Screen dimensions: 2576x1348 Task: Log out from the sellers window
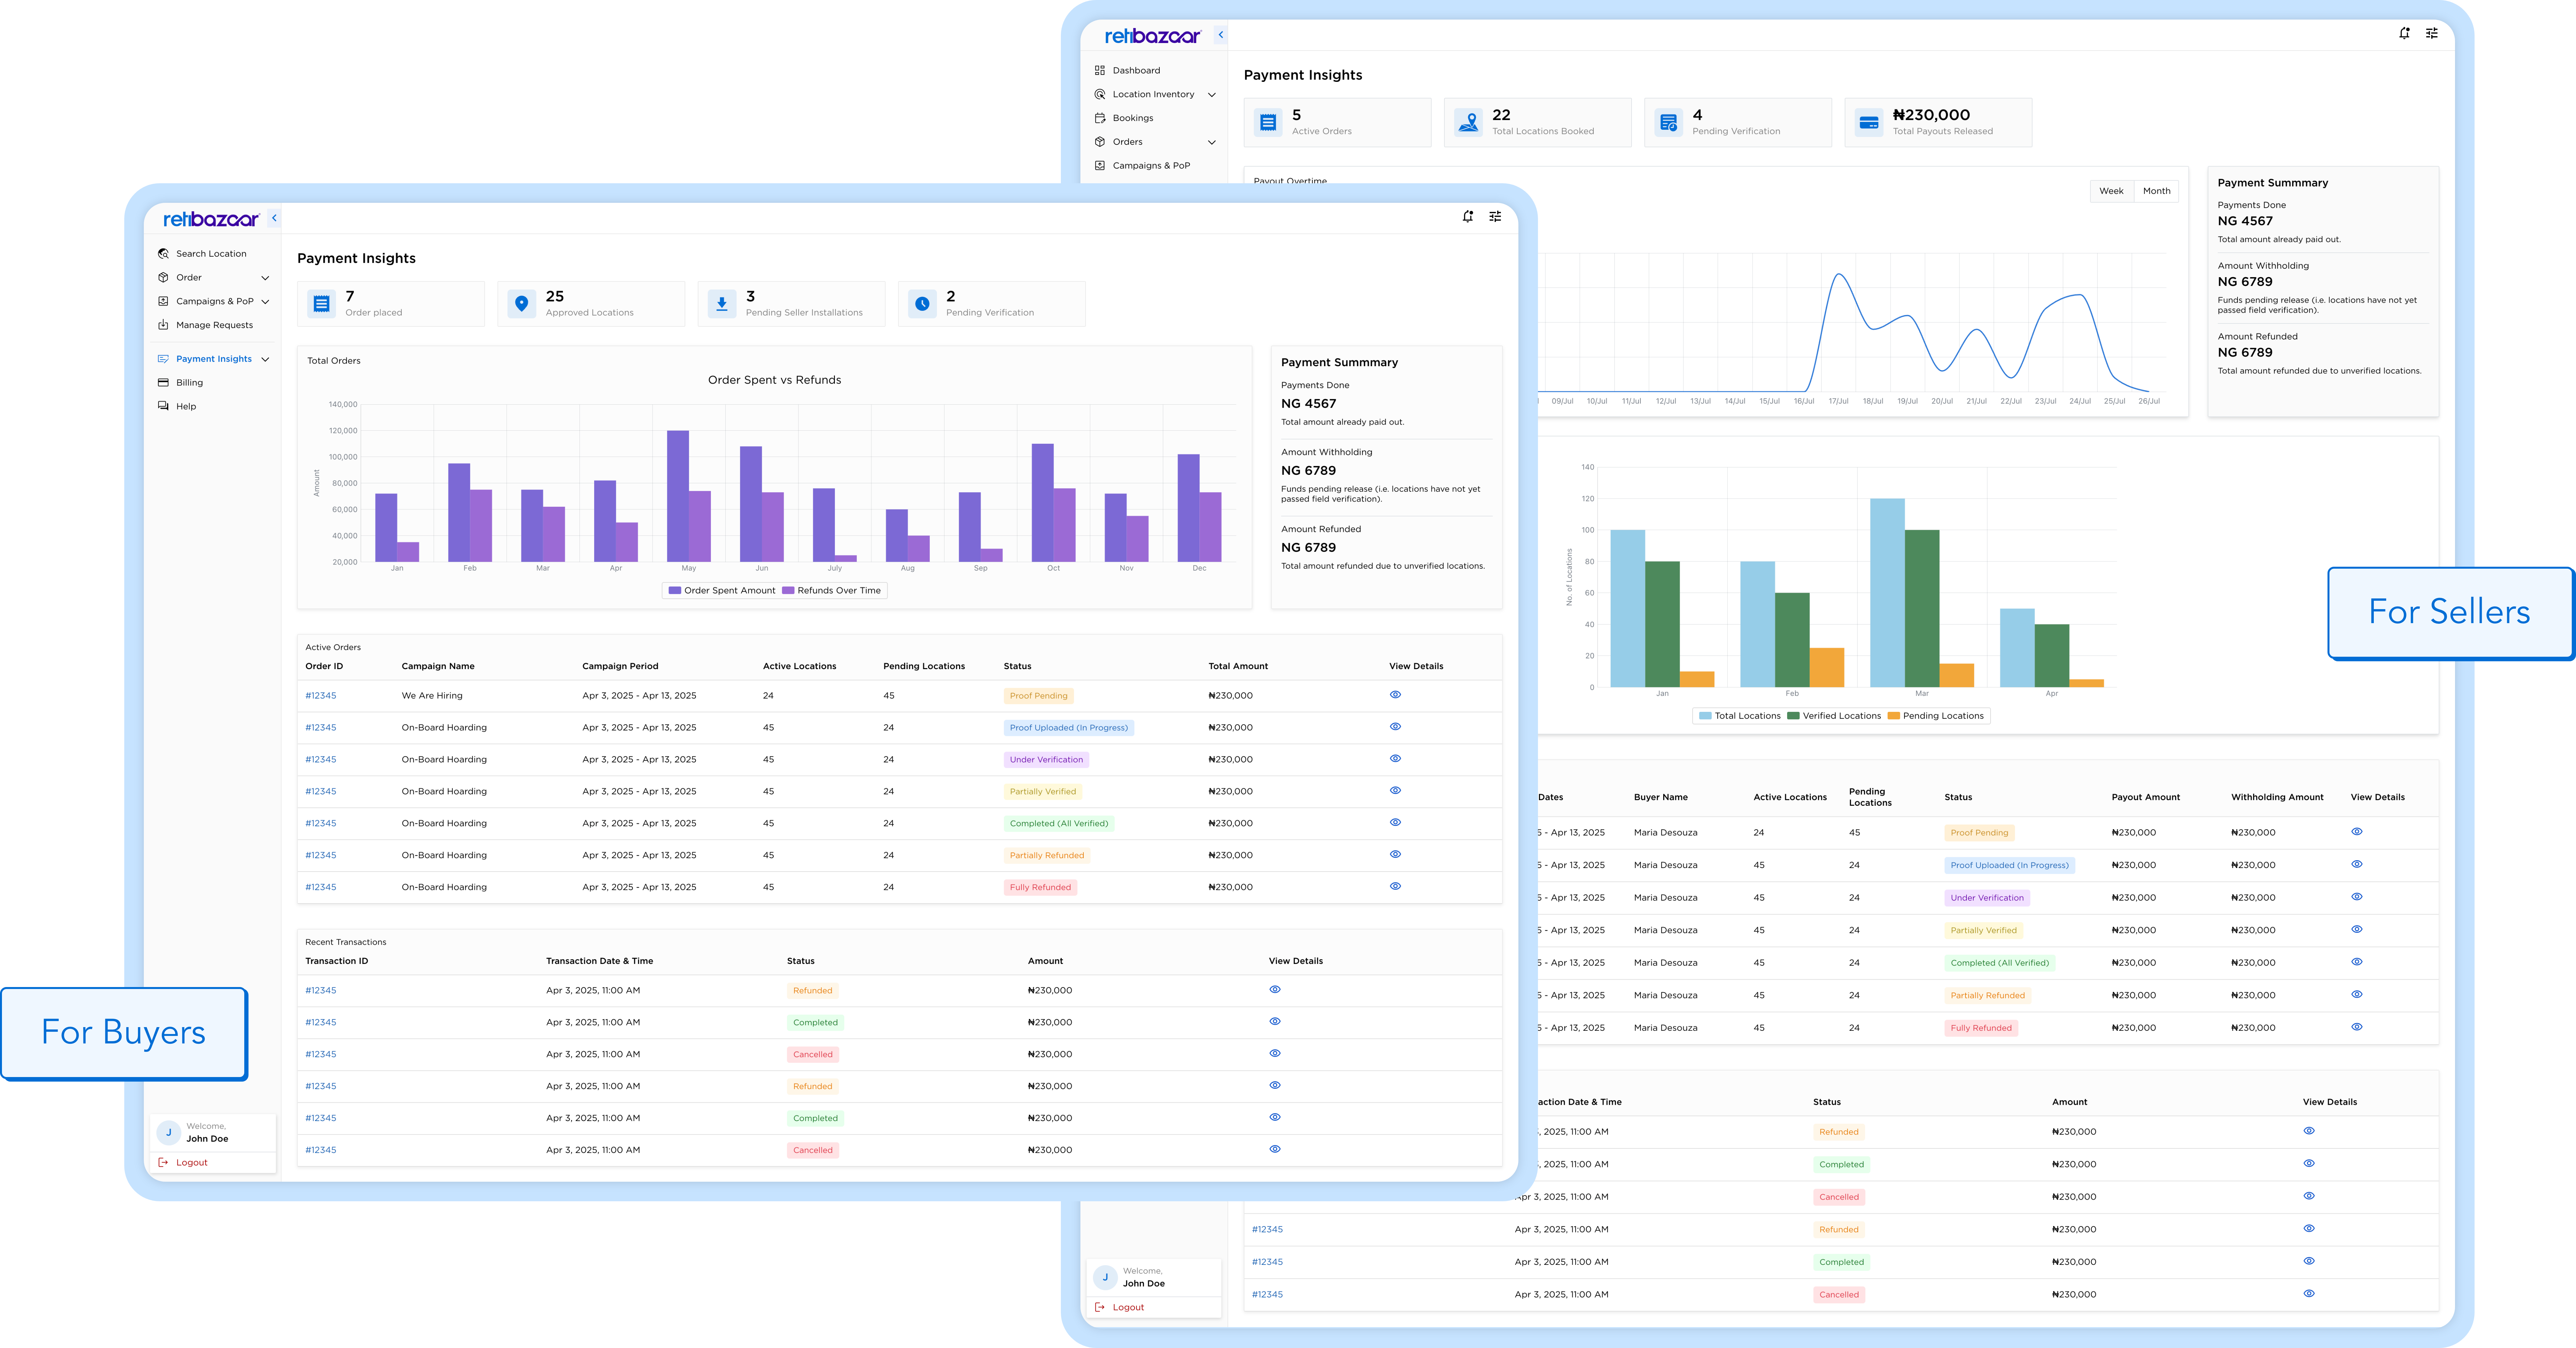(x=1128, y=1307)
